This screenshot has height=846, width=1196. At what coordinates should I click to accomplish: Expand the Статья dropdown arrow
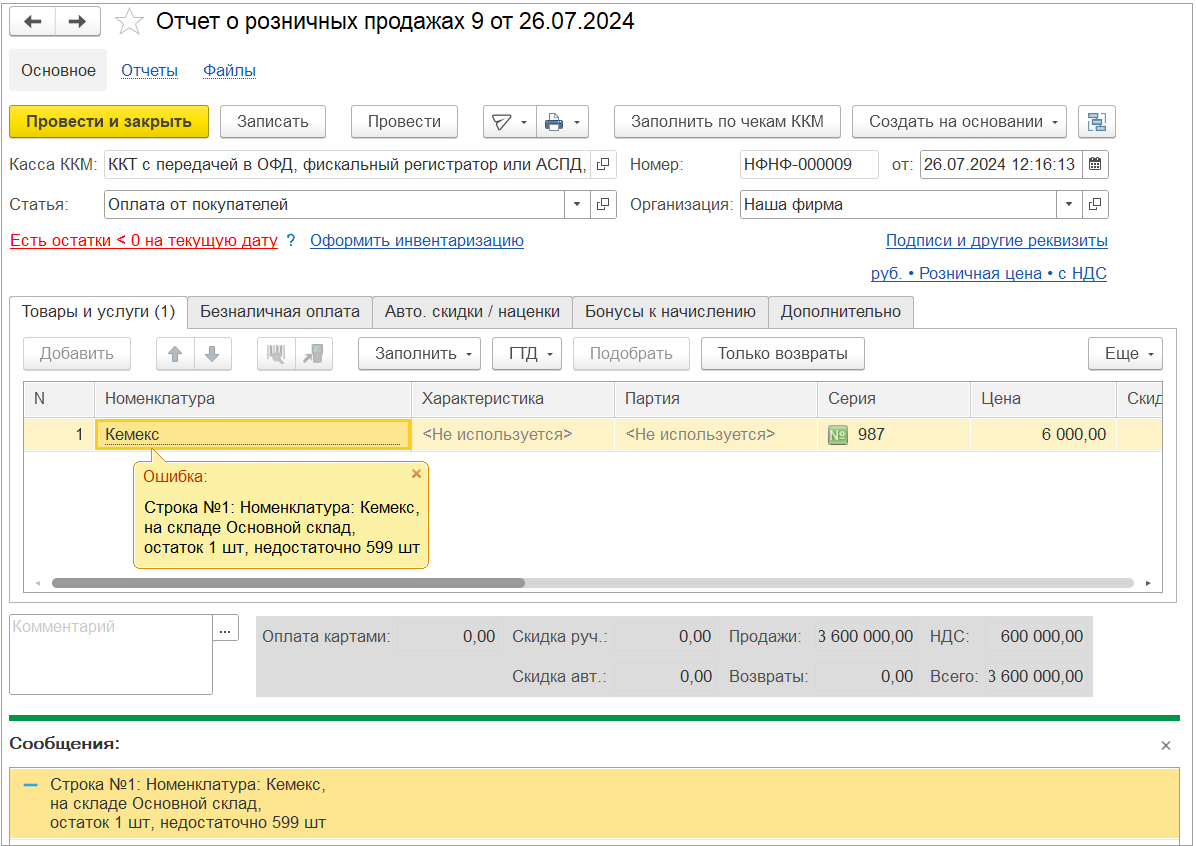577,204
